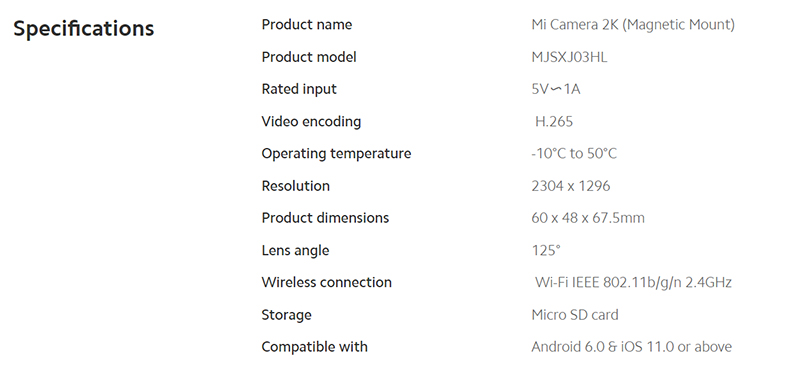This screenshot has width=800, height=365.
Task: Click the 125° lens angle value
Action: point(546,250)
